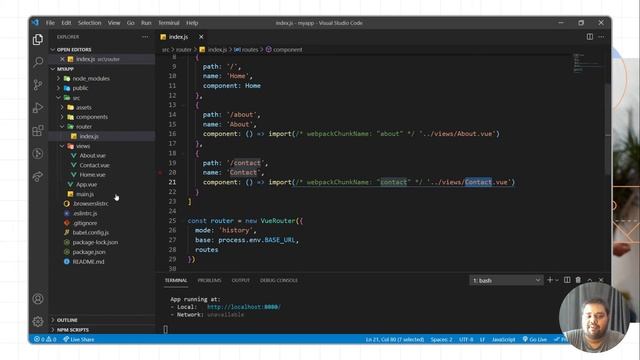Viewport: 640px width, 360px height.
Task: Open the Help menu
Action: [x=192, y=23]
